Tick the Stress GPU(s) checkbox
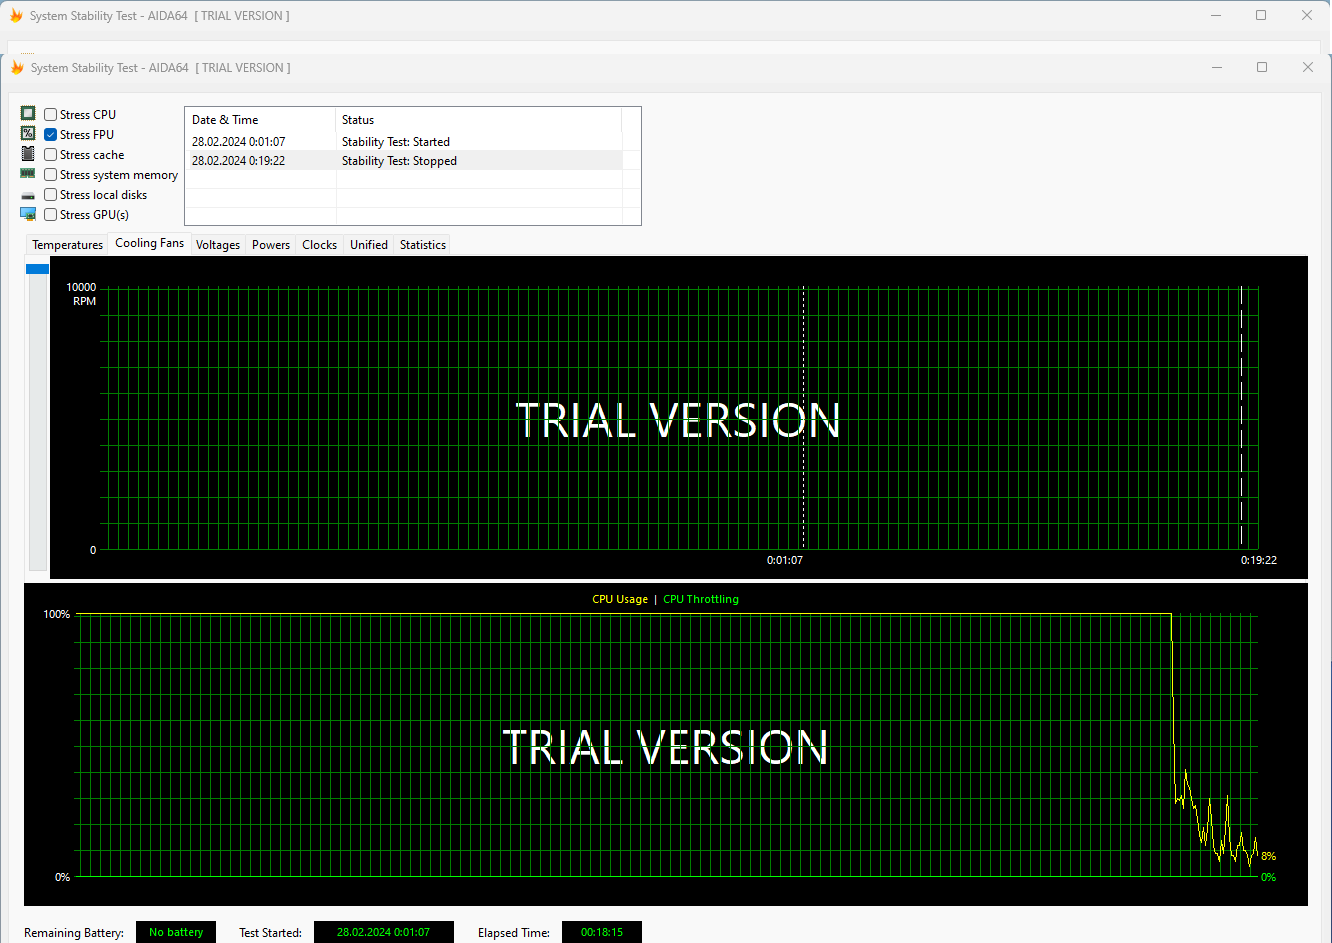The height and width of the screenshot is (943, 1332). [x=51, y=215]
